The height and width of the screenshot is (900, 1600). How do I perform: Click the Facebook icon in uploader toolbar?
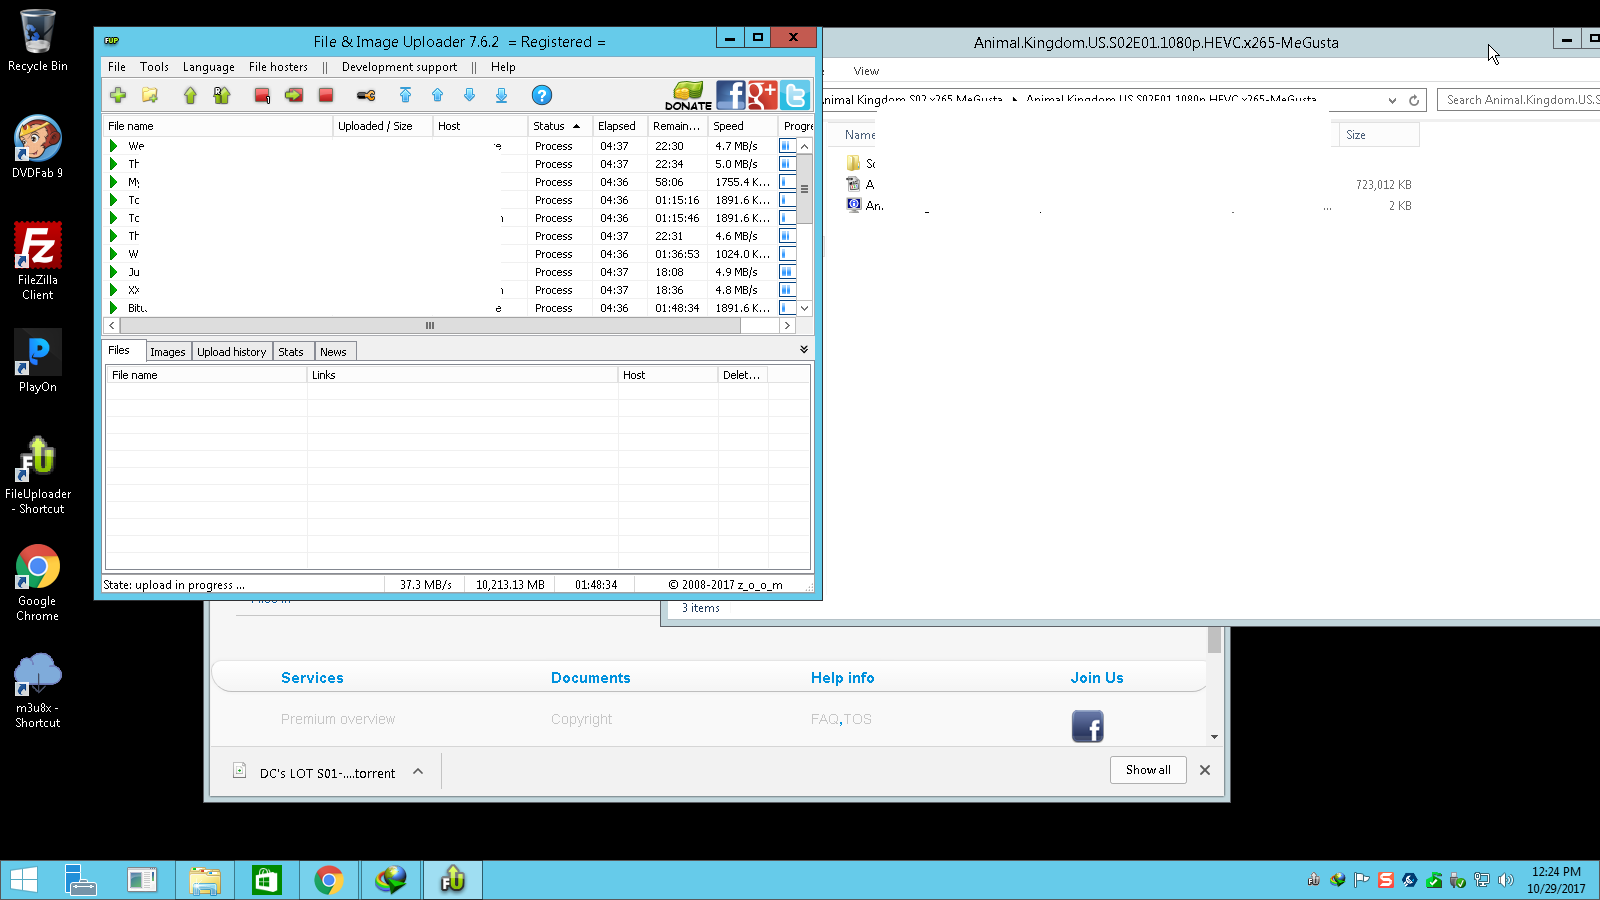pyautogui.click(x=730, y=95)
